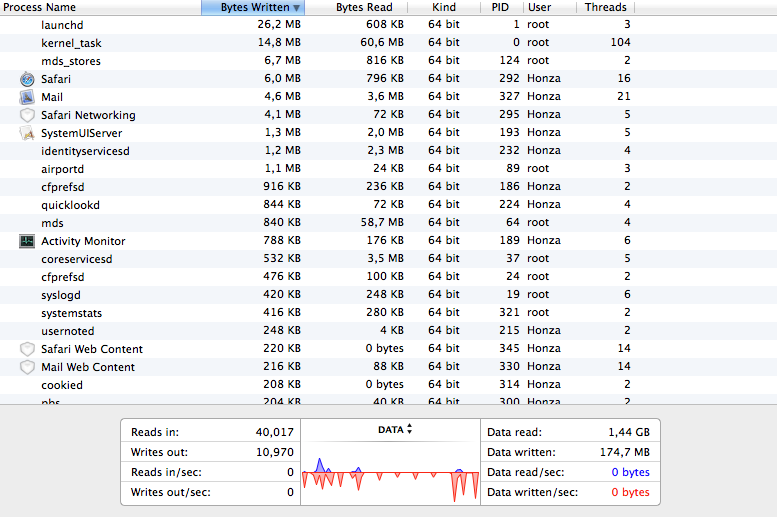Click the SystemUIServer icon
Viewport: 777px width, 517px height.
coord(27,133)
